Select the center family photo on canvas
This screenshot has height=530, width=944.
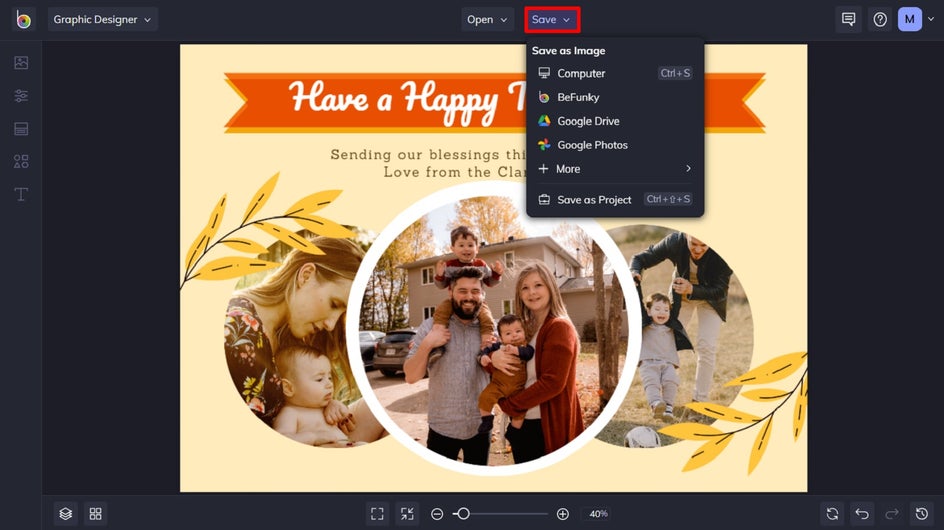pyautogui.click(x=493, y=330)
